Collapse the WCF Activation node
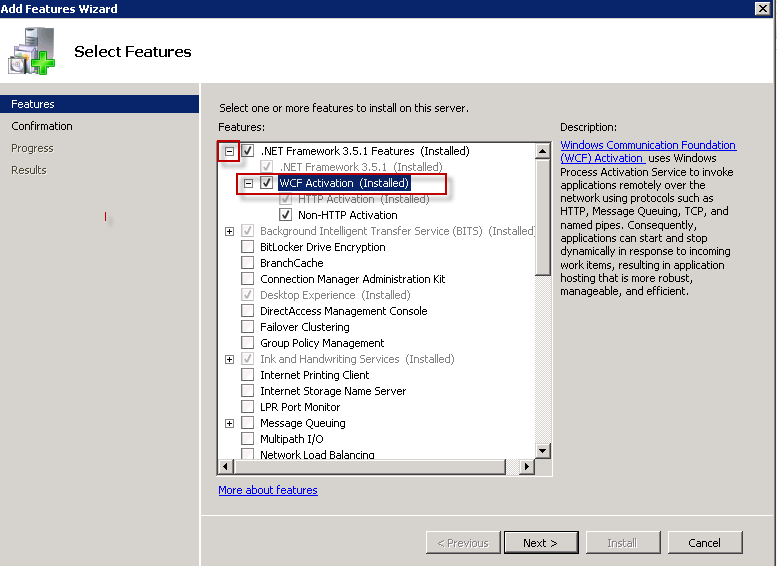Image resolution: width=777 pixels, height=566 pixels. click(248, 183)
